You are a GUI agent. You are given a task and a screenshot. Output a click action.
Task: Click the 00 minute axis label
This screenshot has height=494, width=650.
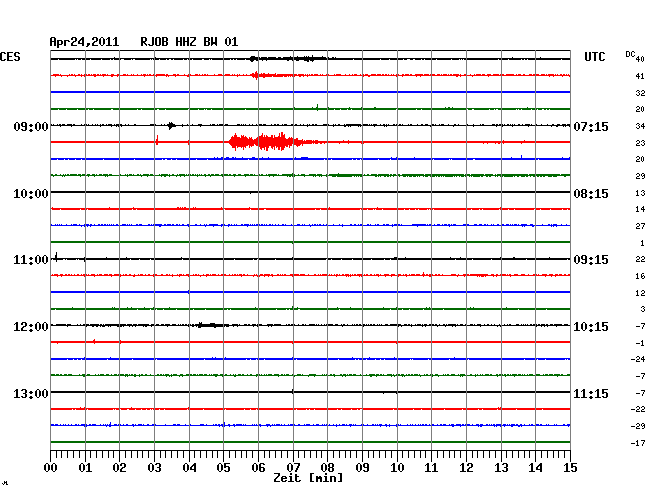click(x=51, y=468)
